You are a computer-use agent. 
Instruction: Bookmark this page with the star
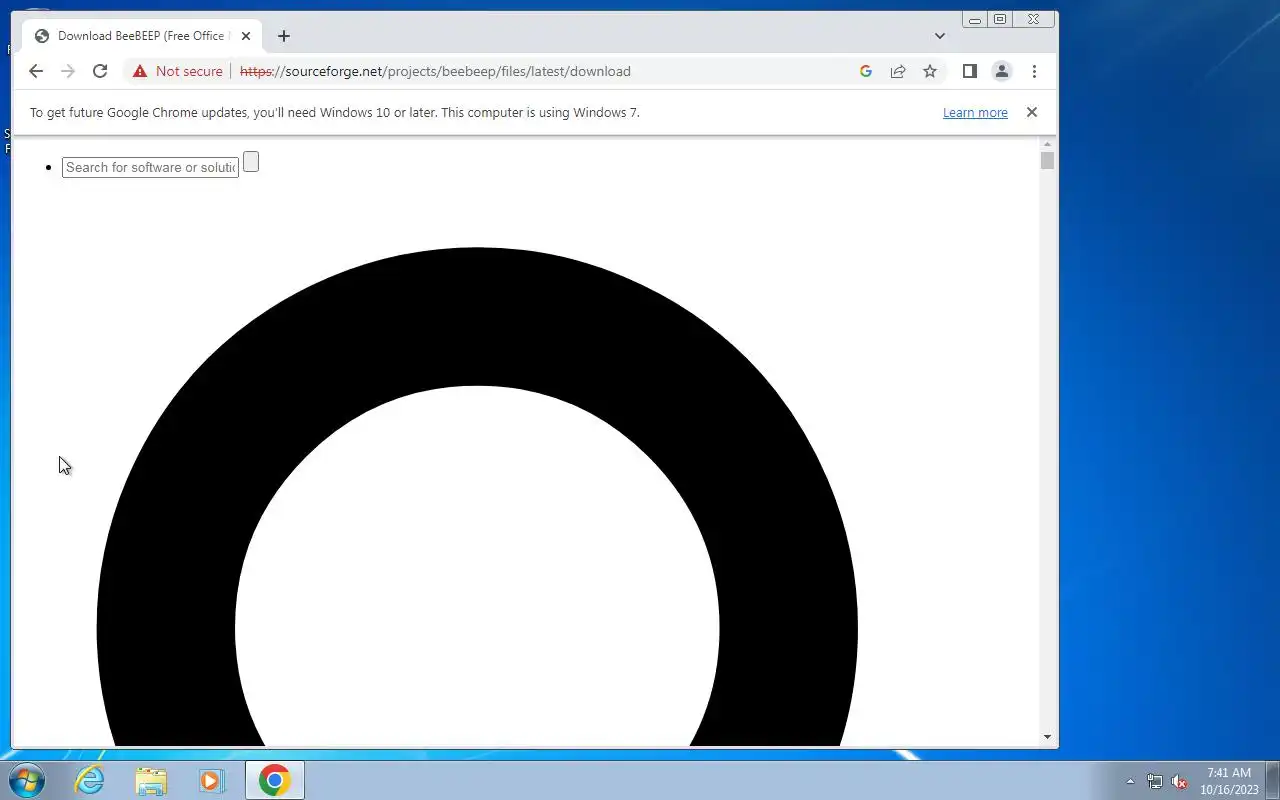click(930, 71)
